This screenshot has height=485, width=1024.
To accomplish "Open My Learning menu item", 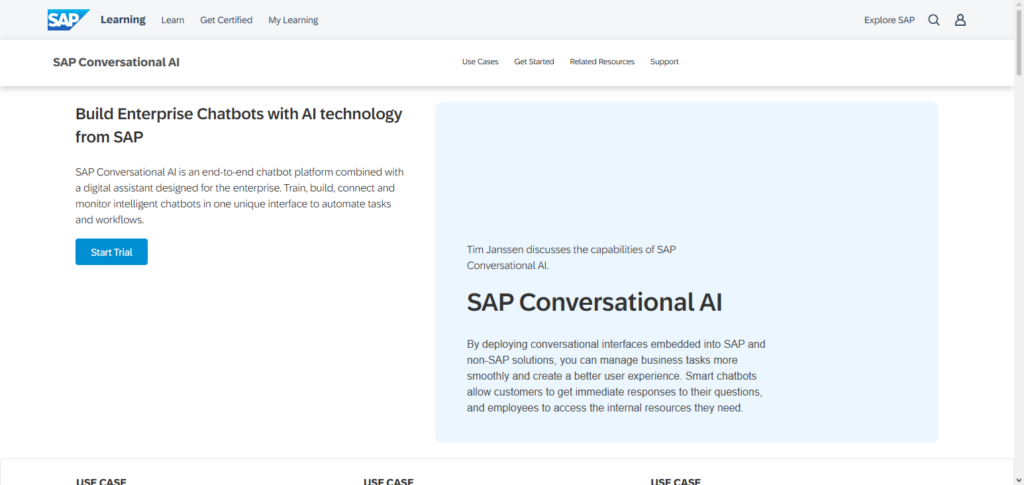I will 293,20.
